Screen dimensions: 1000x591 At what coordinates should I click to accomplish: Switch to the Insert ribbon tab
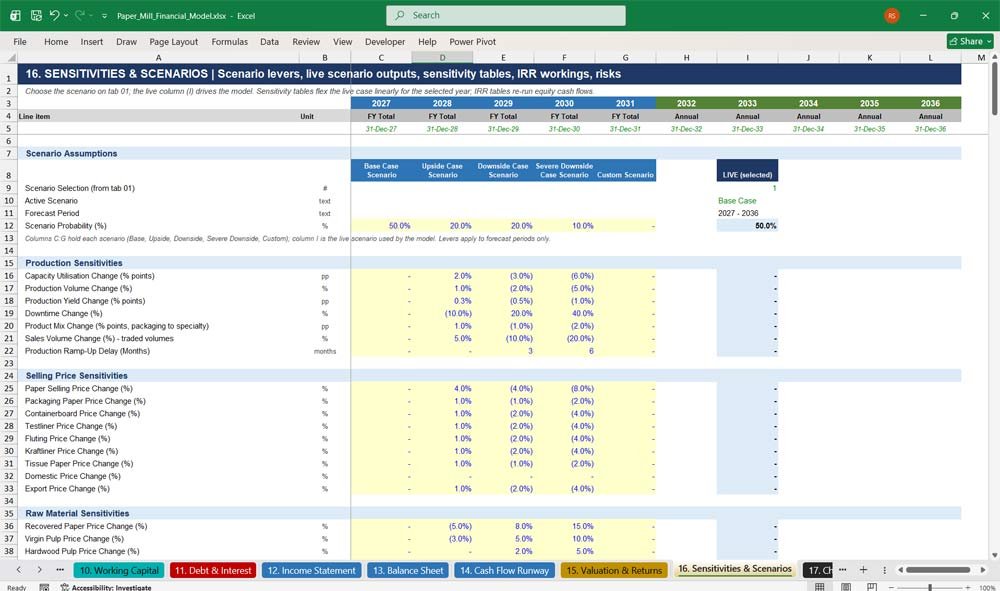[x=92, y=41]
